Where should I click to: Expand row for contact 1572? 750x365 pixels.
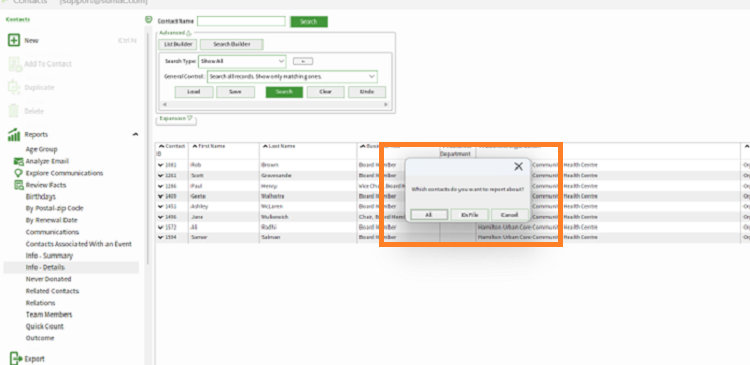(160, 227)
